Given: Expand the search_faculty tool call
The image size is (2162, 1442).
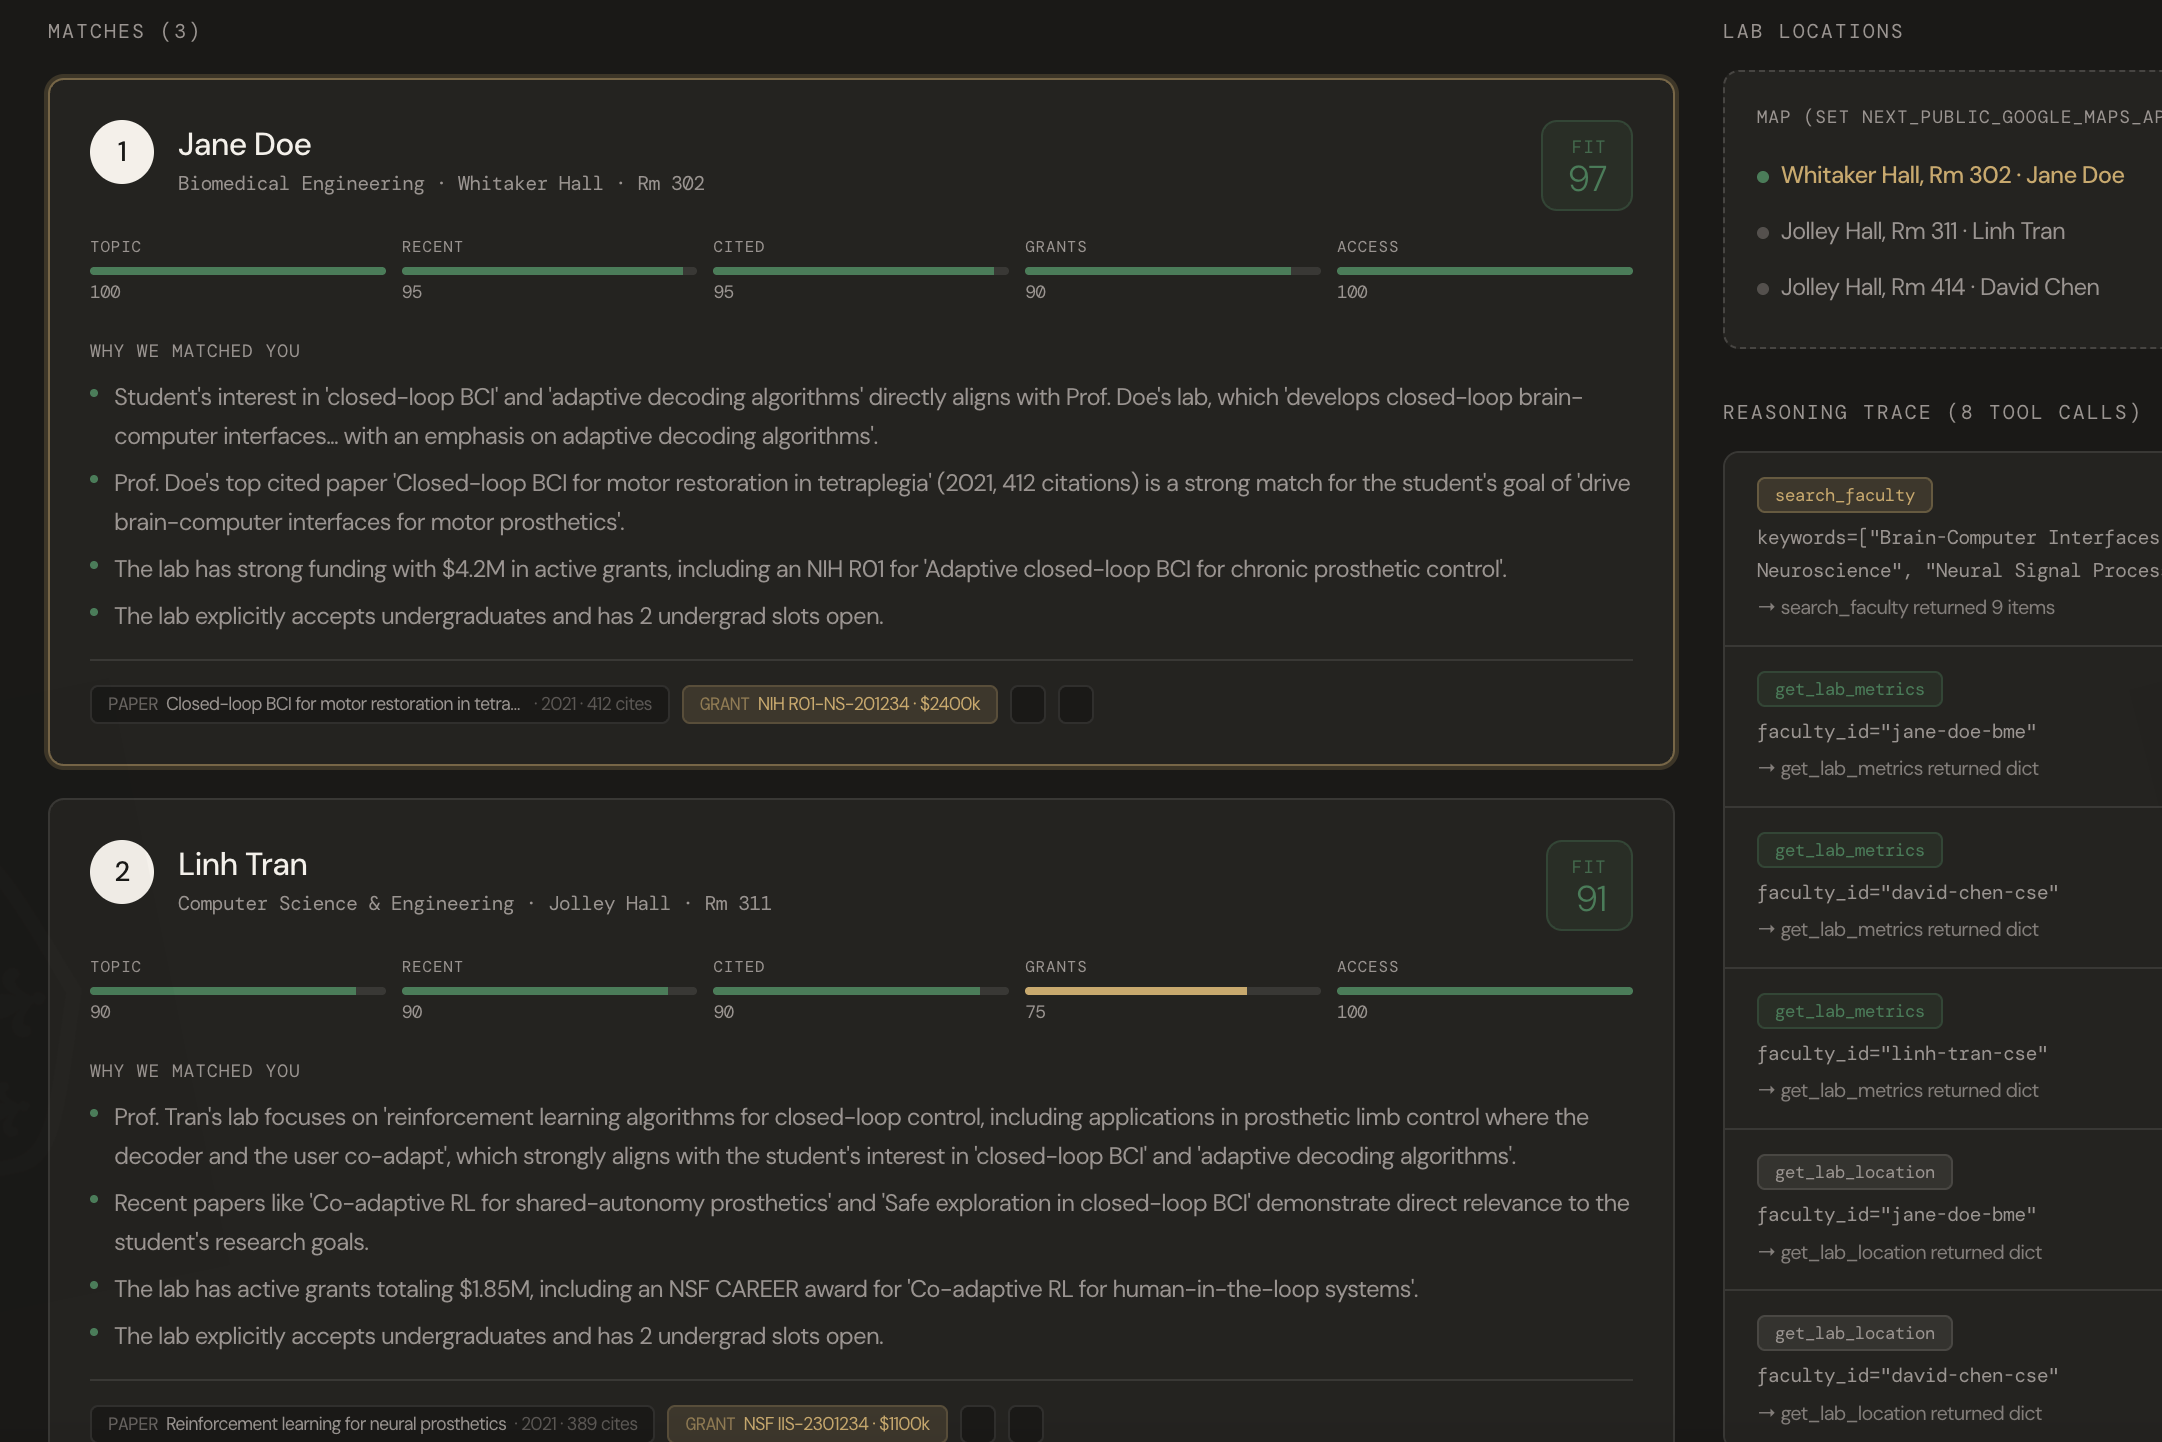Looking at the screenshot, I should click(x=1844, y=495).
